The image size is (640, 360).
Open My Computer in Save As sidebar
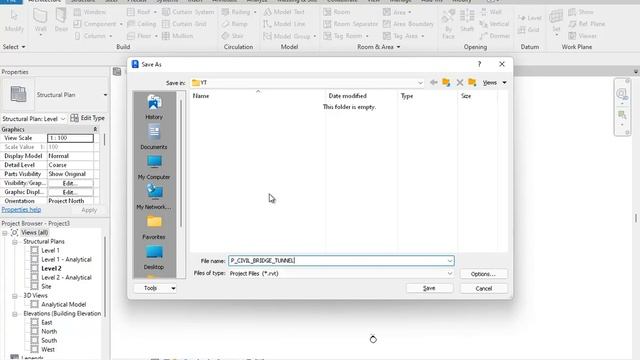tap(154, 167)
